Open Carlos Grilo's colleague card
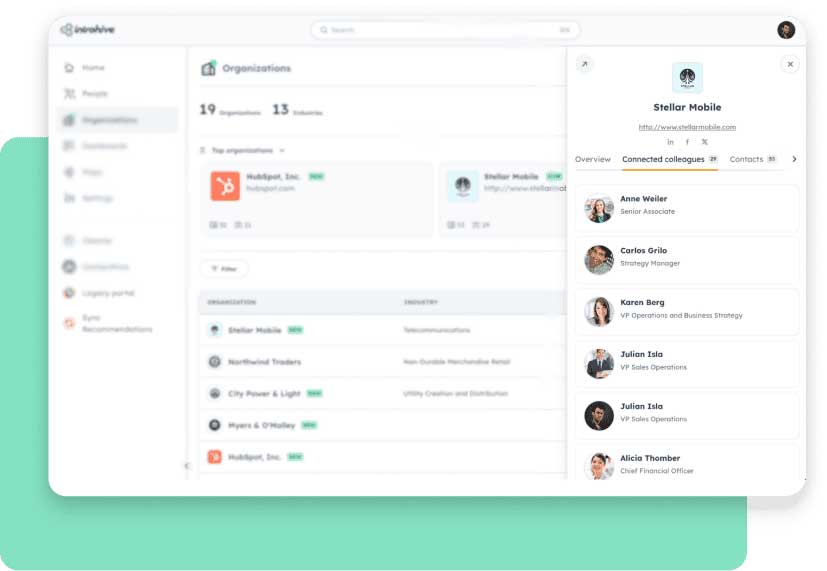Image resolution: width=827 pixels, height=571 pixels. coord(687,259)
